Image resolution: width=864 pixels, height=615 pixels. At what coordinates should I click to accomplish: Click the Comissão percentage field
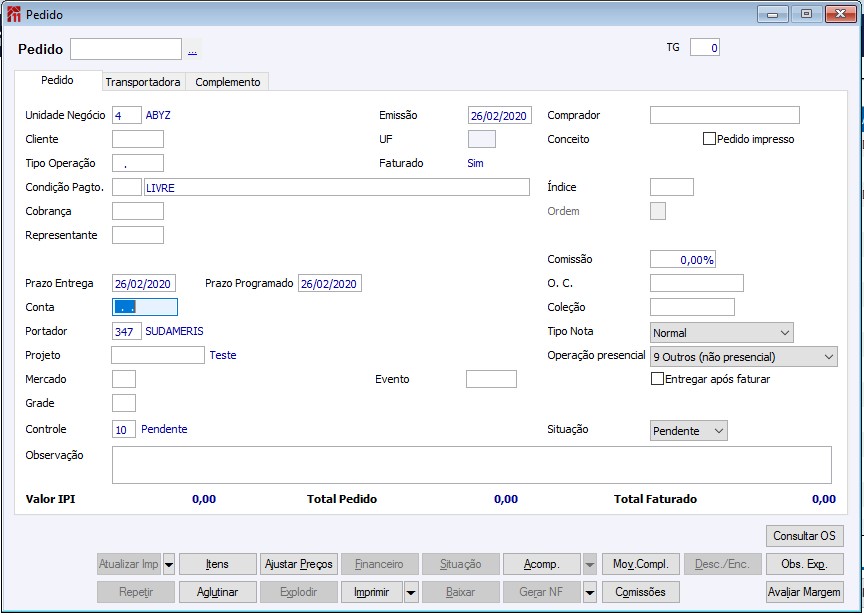tap(683, 260)
